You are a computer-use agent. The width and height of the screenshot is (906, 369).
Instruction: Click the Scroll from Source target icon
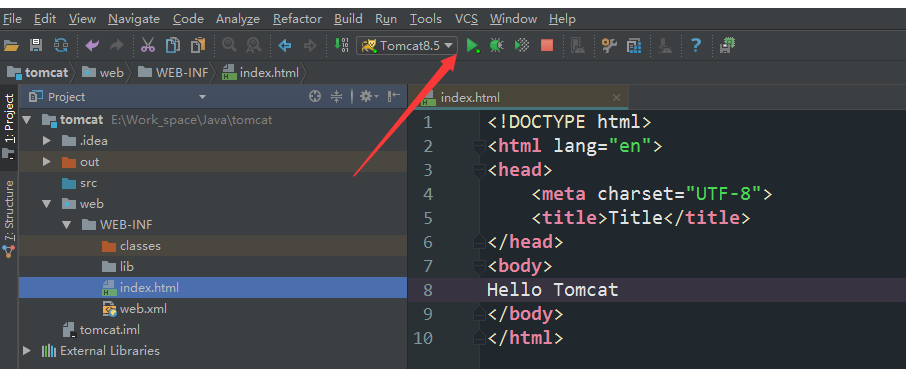click(314, 96)
